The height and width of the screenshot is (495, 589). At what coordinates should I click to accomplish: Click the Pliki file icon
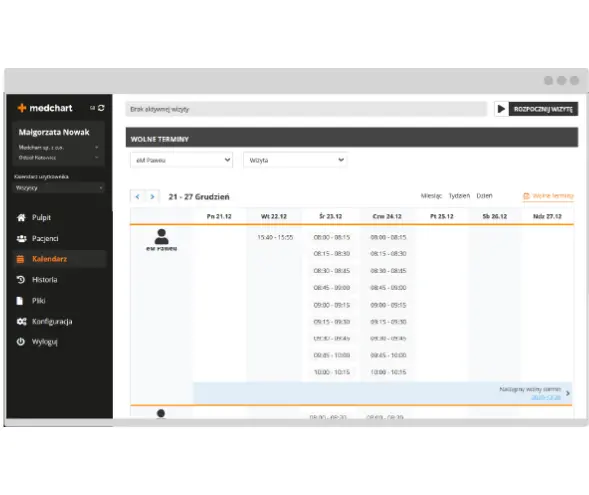tap(20, 300)
